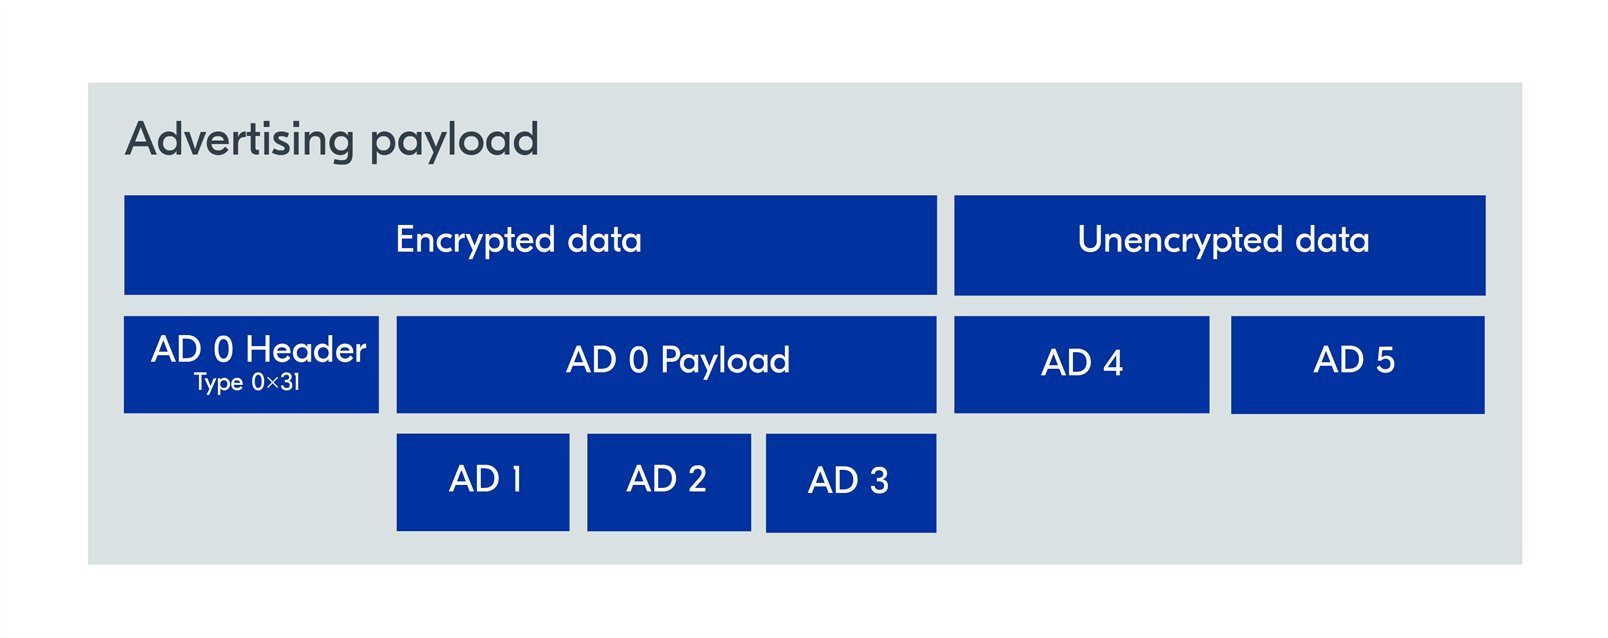Click the AD 3 box
Viewport: 1608px width, 638px height.
(851, 483)
